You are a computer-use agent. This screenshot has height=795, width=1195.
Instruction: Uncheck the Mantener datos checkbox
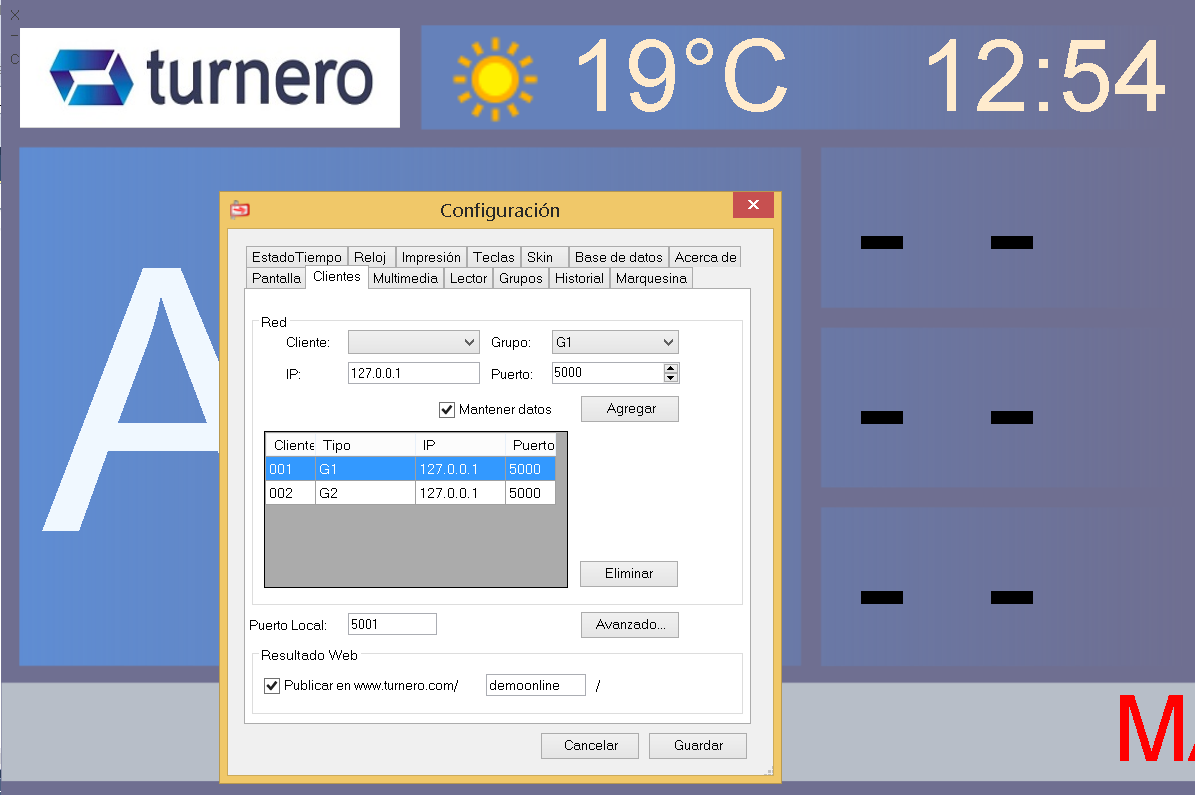pos(447,409)
